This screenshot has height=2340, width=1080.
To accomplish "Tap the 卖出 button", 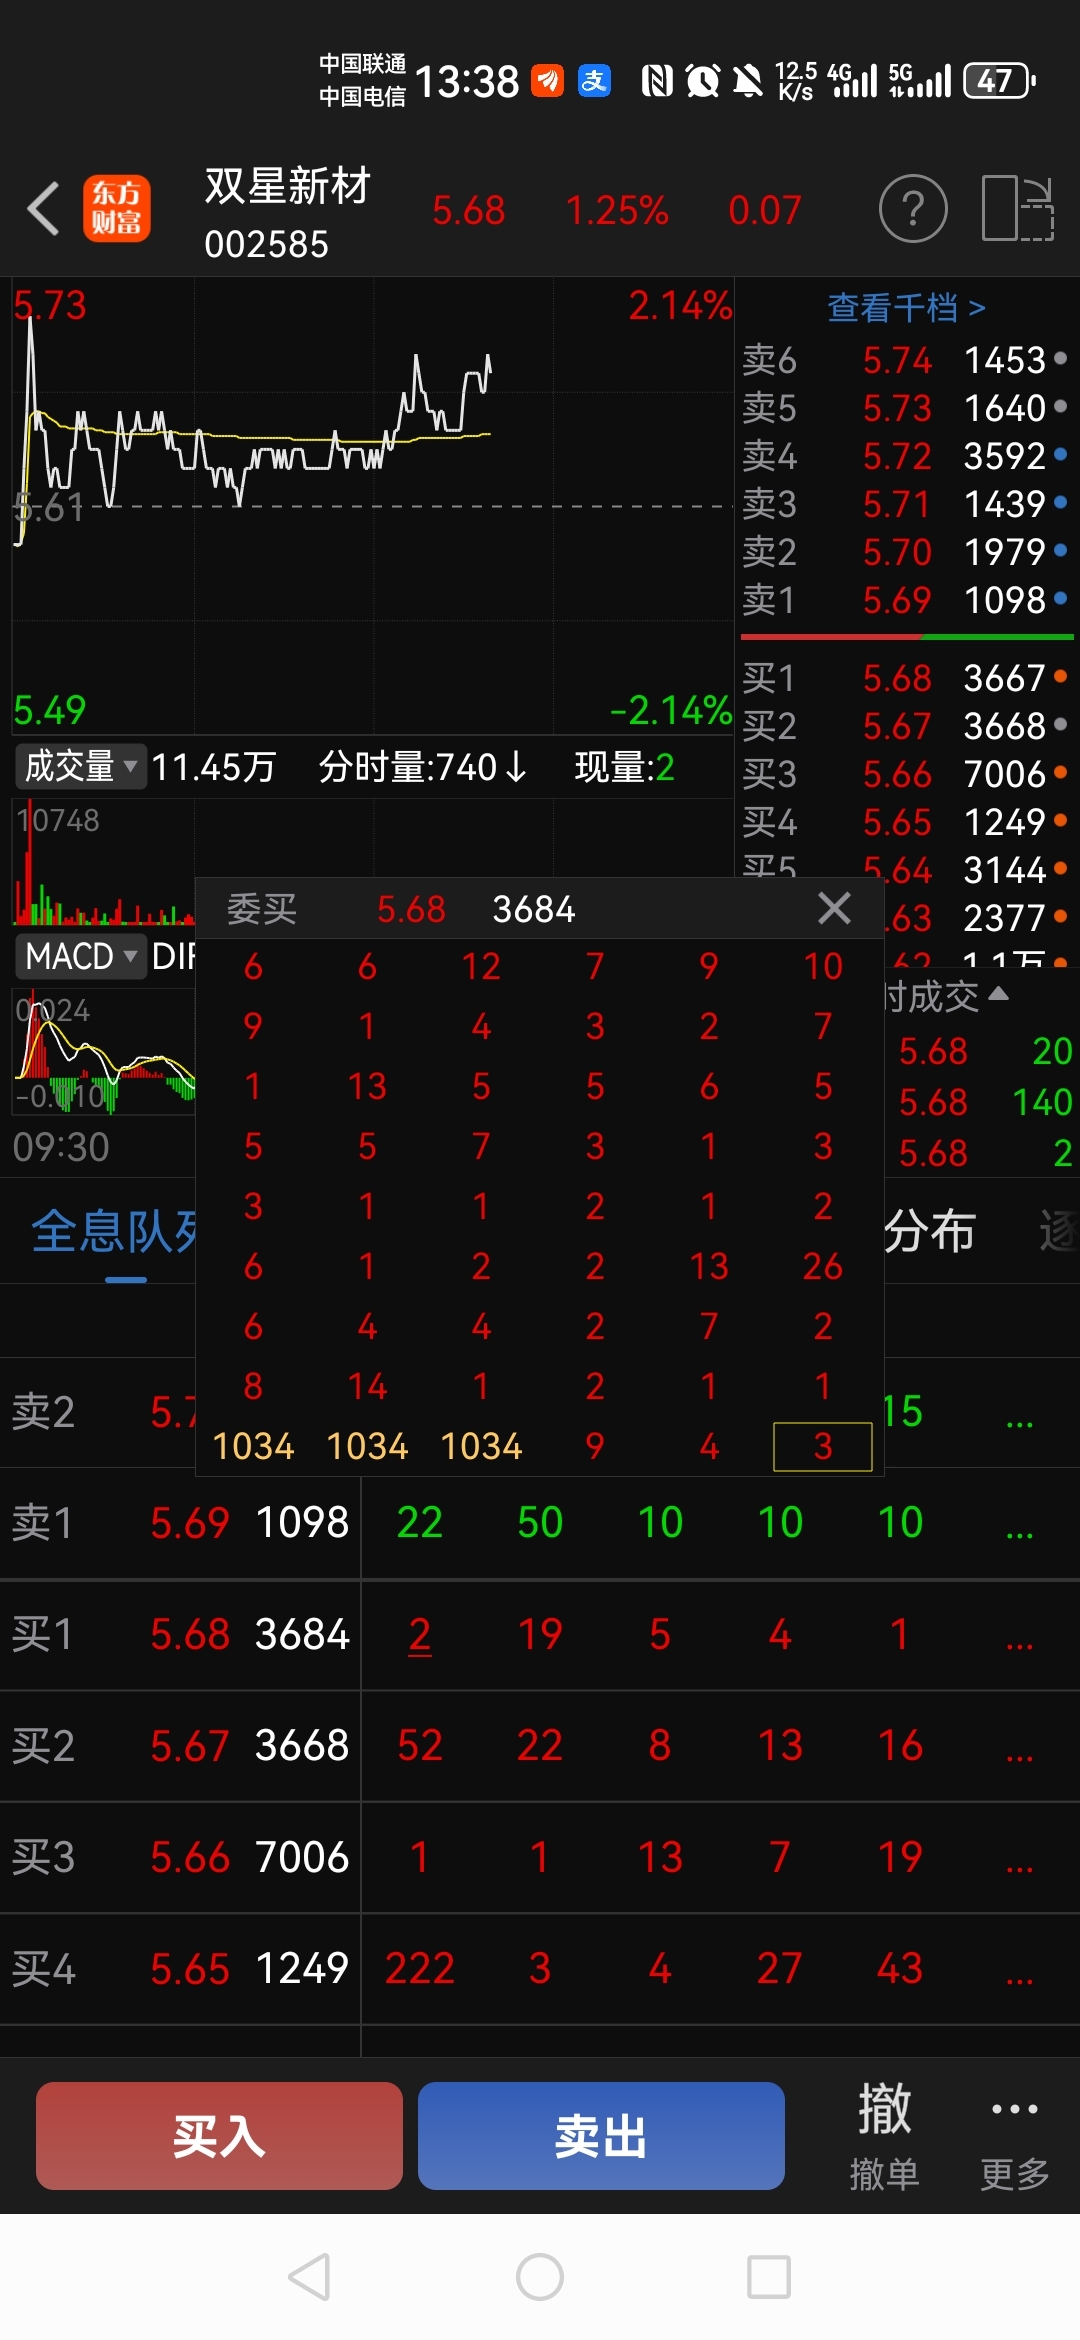I will click(601, 2136).
